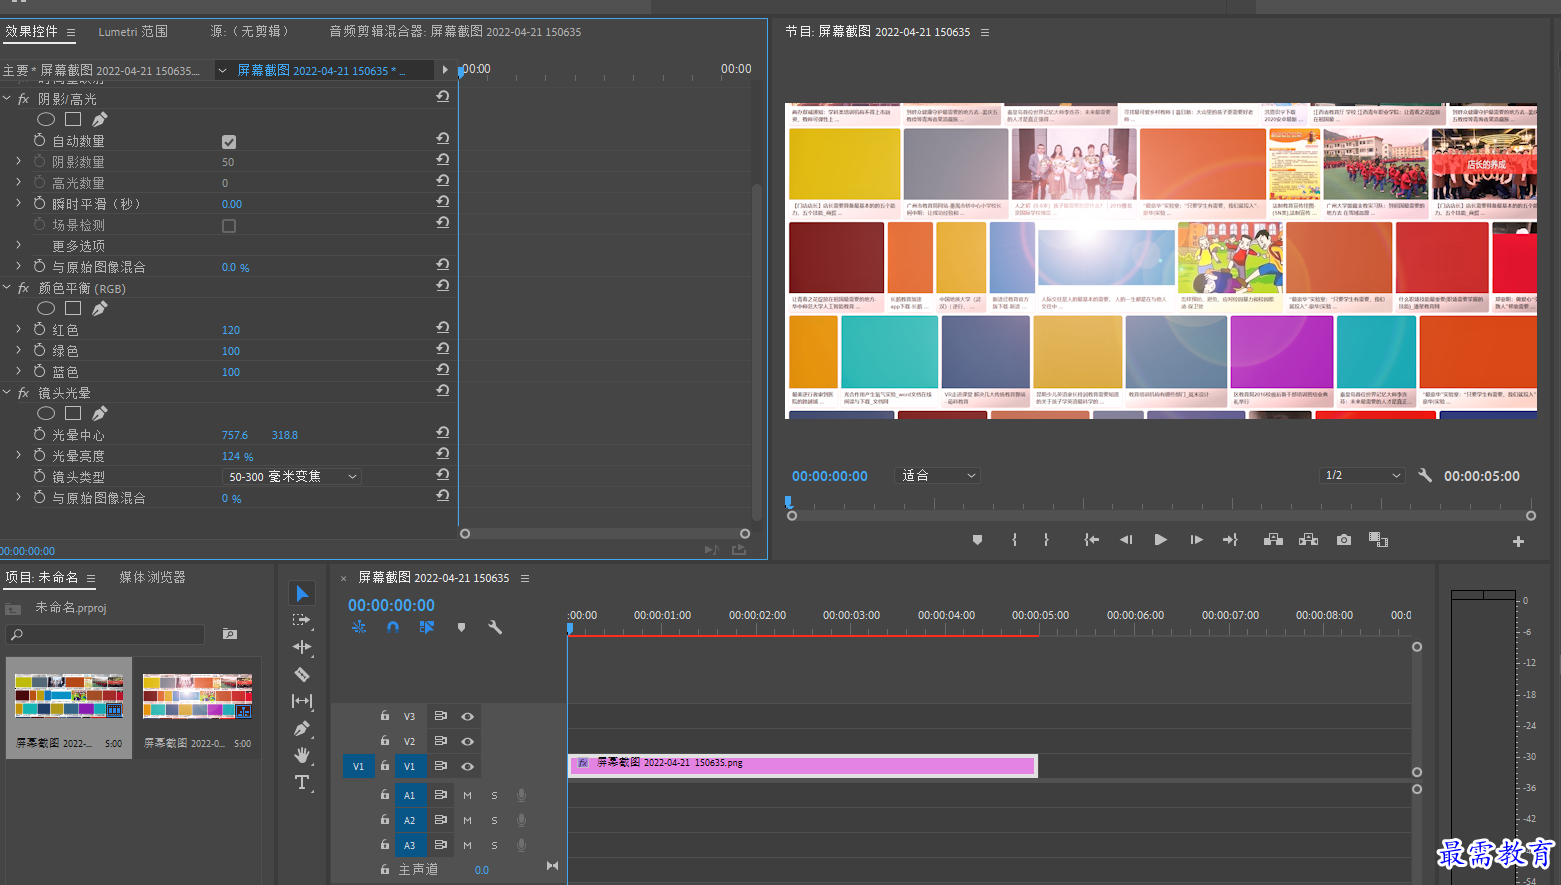This screenshot has height=885, width=1561.
Task: Toggle V1 track visibility eye
Action: (x=467, y=766)
